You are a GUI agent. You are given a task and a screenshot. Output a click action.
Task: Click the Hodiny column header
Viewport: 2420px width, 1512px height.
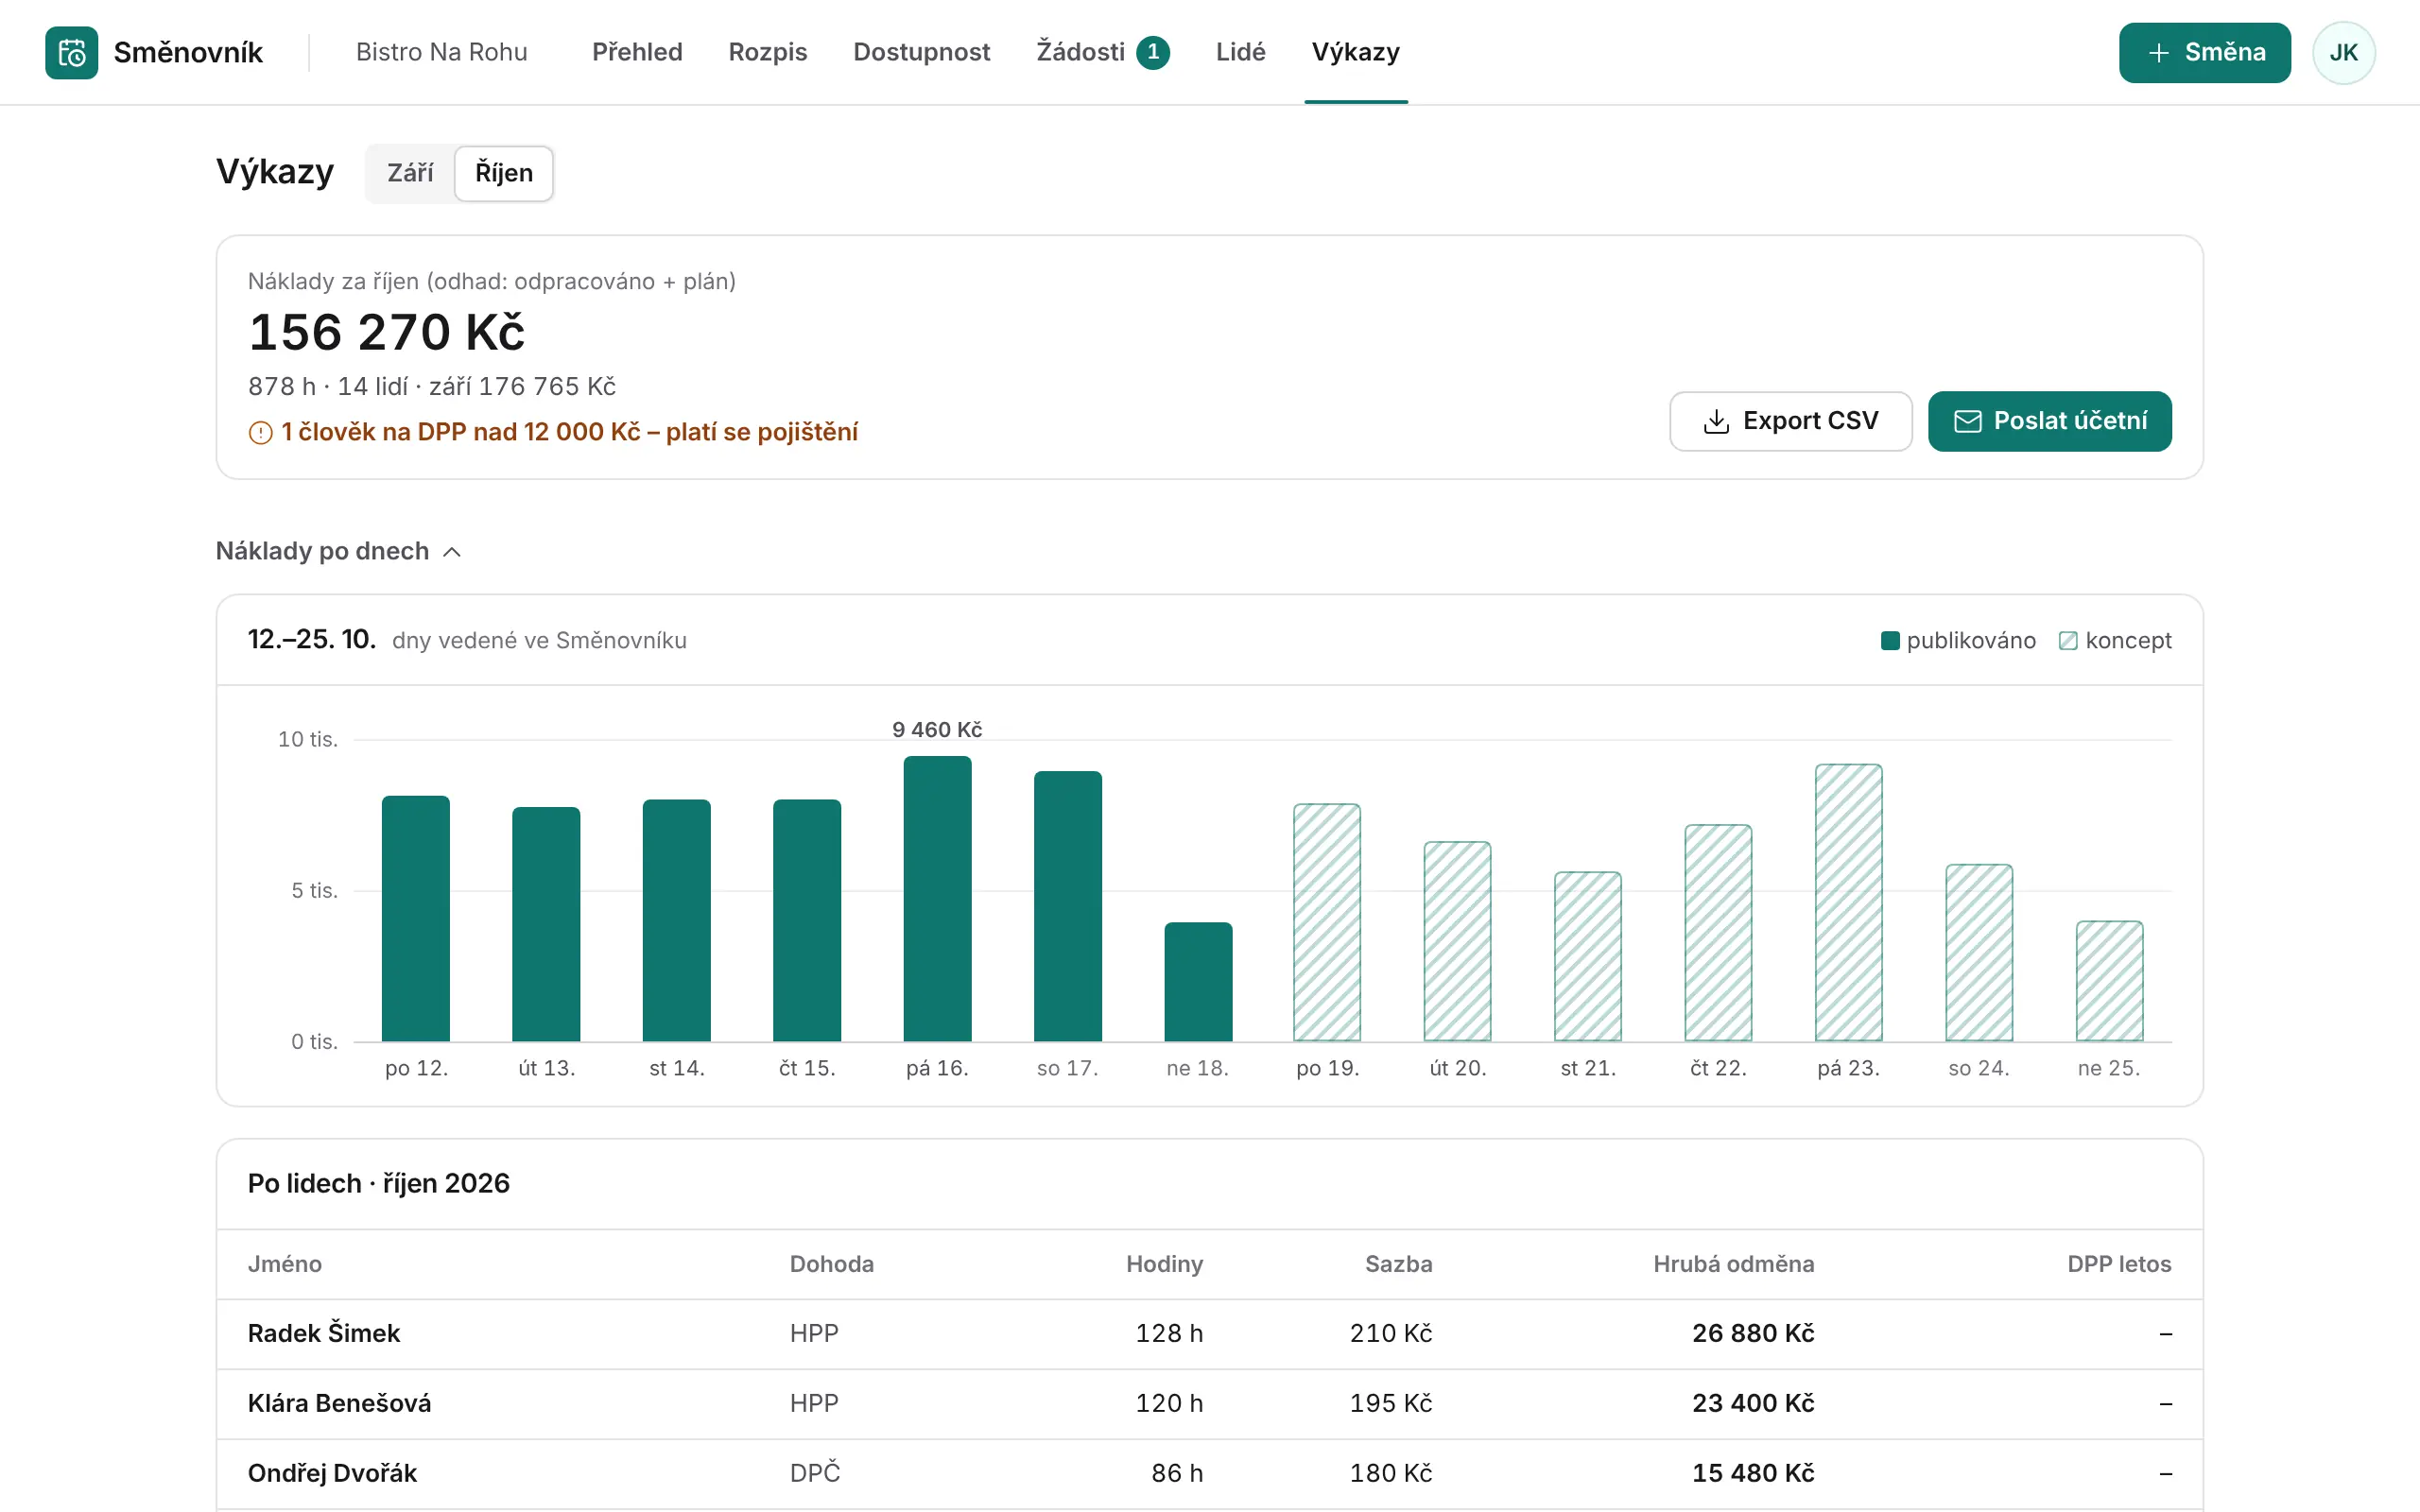click(x=1164, y=1264)
